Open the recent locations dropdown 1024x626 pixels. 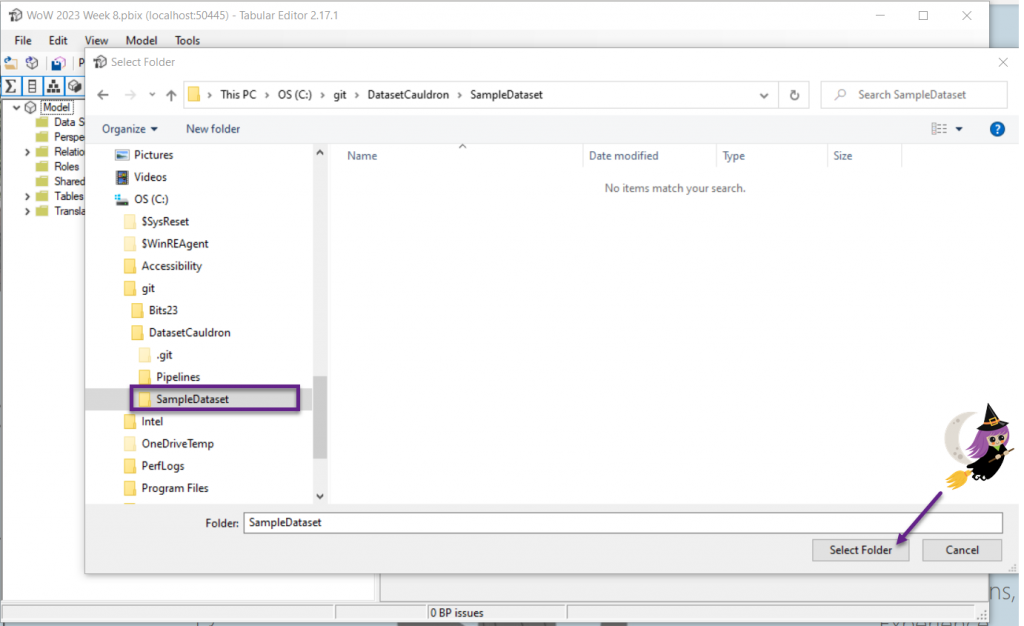pos(152,95)
